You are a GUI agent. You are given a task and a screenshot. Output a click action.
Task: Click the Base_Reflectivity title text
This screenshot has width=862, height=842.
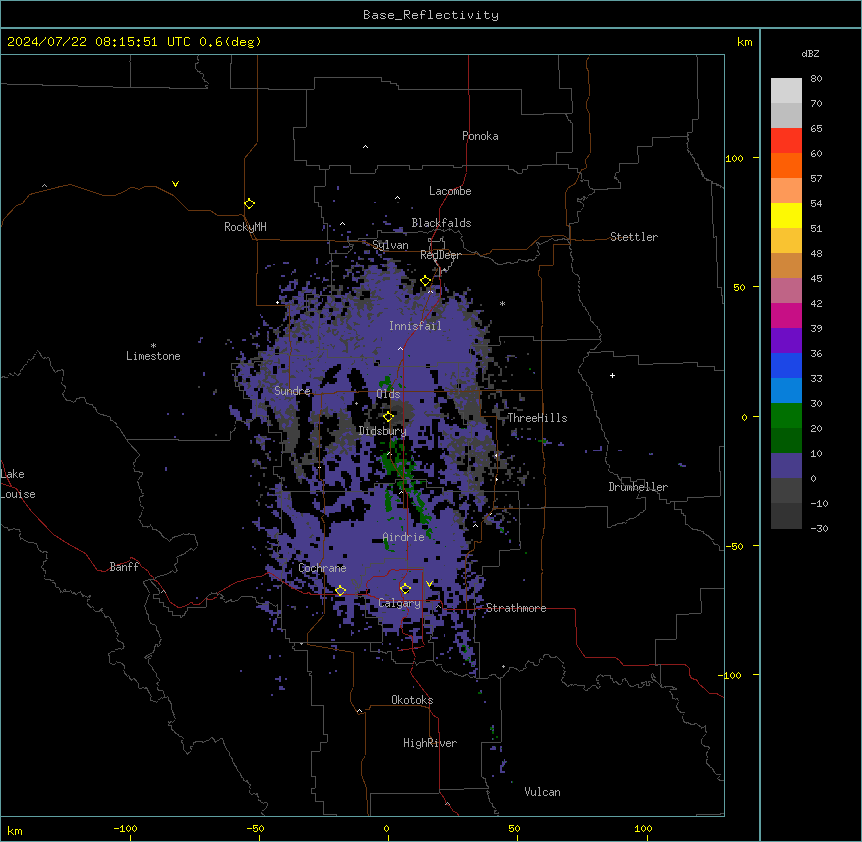(x=431, y=15)
